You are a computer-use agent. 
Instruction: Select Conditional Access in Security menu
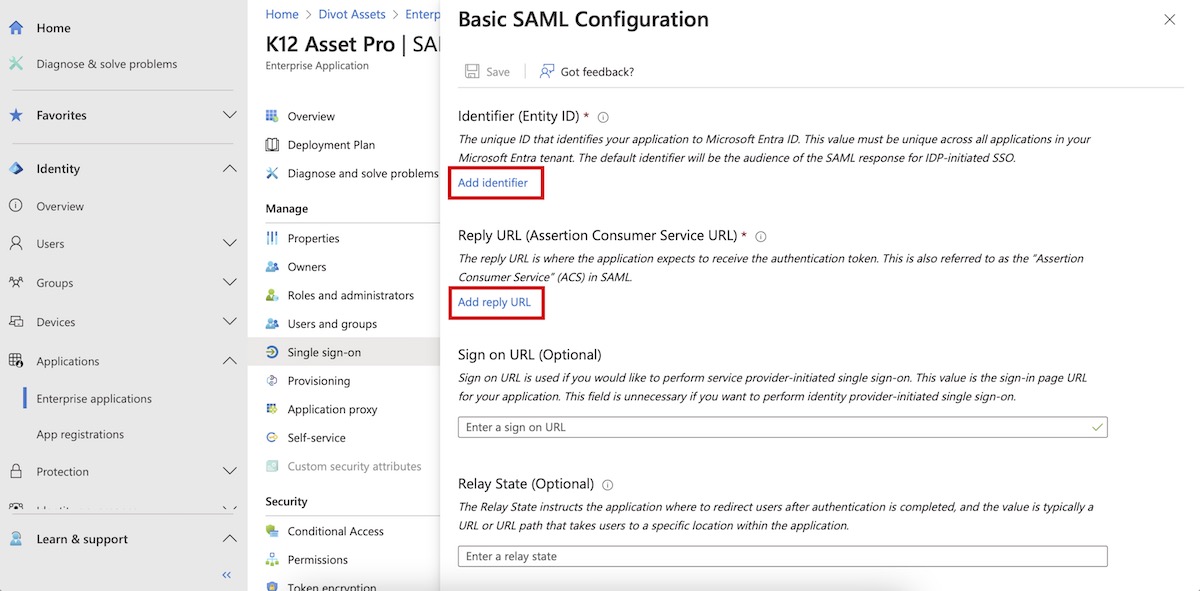tap(335, 531)
